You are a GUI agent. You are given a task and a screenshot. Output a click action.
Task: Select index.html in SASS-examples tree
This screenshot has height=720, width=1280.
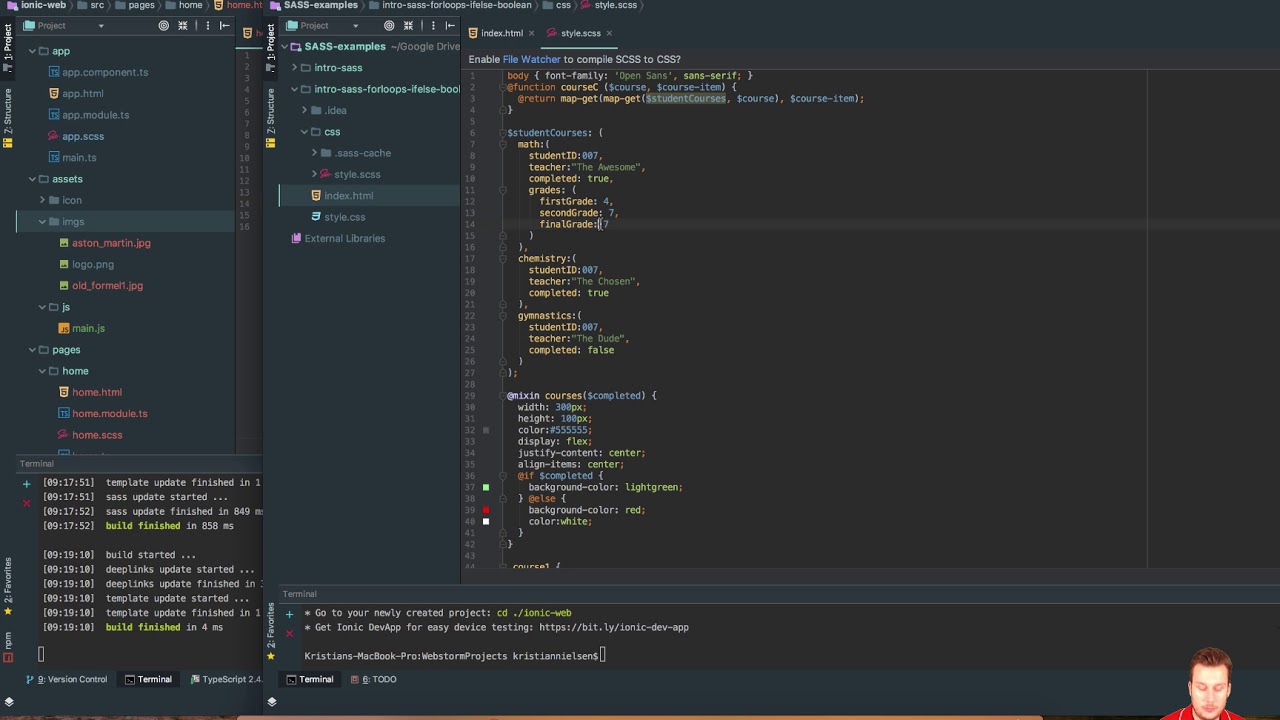click(348, 196)
